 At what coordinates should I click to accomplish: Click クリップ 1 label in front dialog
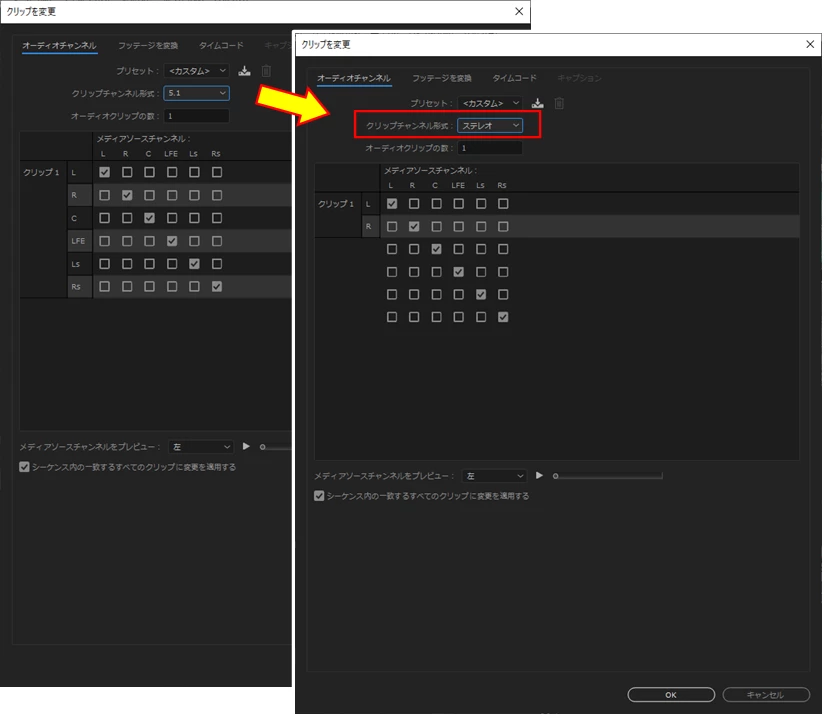click(x=336, y=204)
